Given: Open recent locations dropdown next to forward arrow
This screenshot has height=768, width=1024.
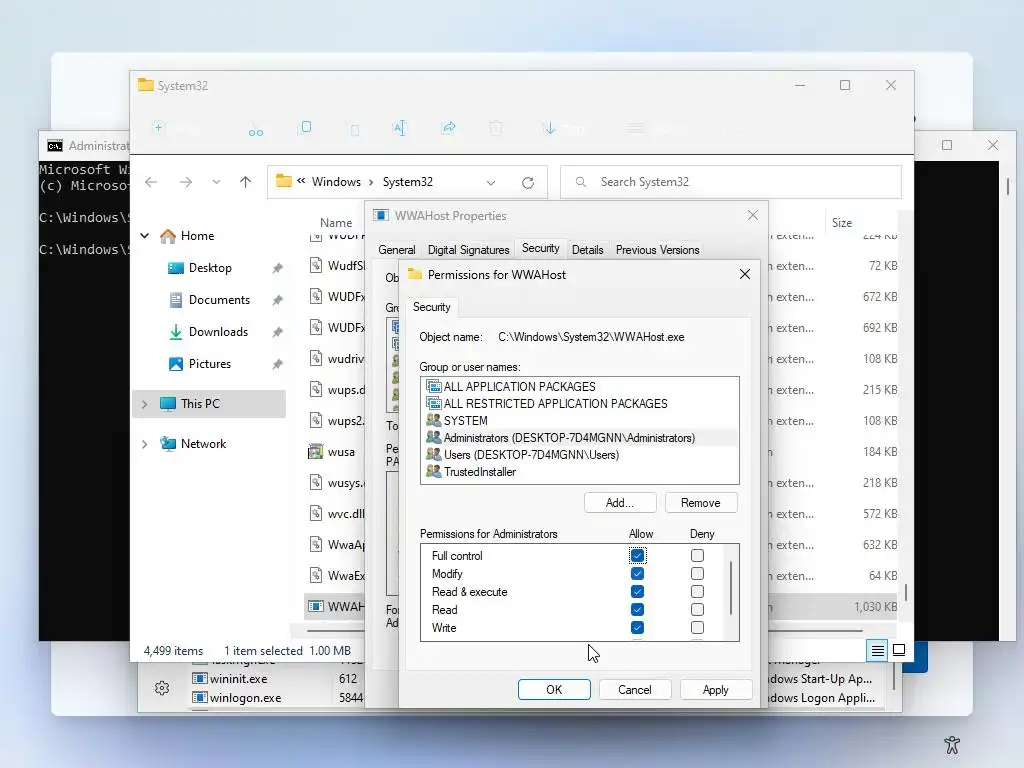Looking at the screenshot, I should [216, 182].
